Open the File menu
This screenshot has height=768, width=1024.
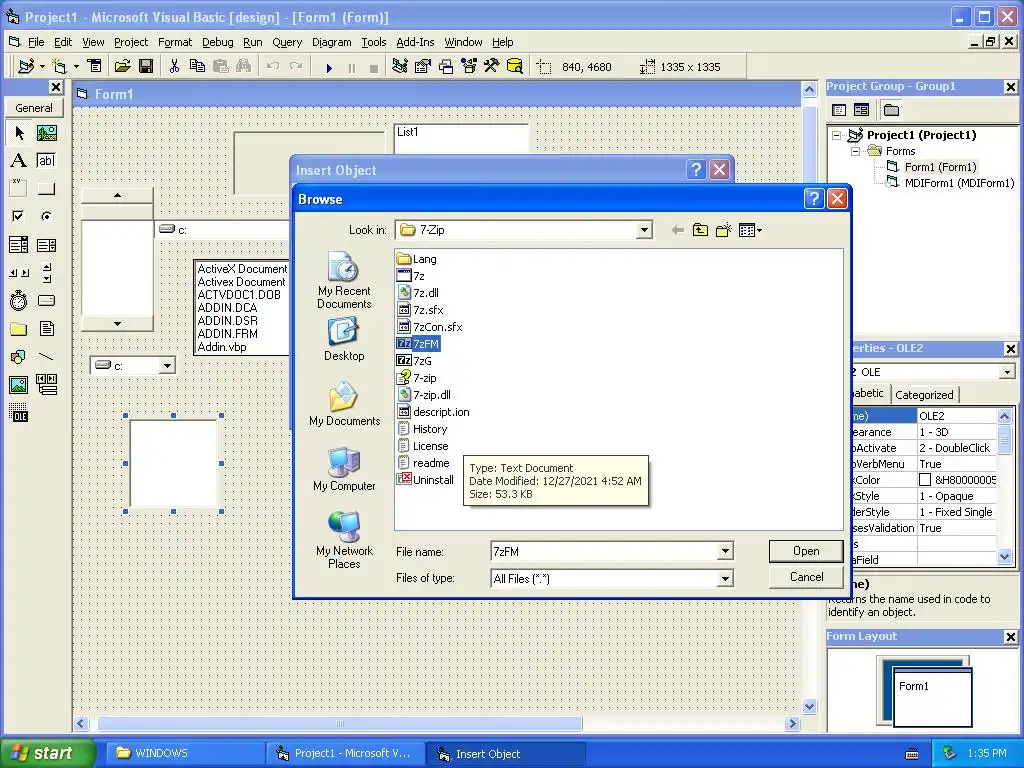click(36, 42)
